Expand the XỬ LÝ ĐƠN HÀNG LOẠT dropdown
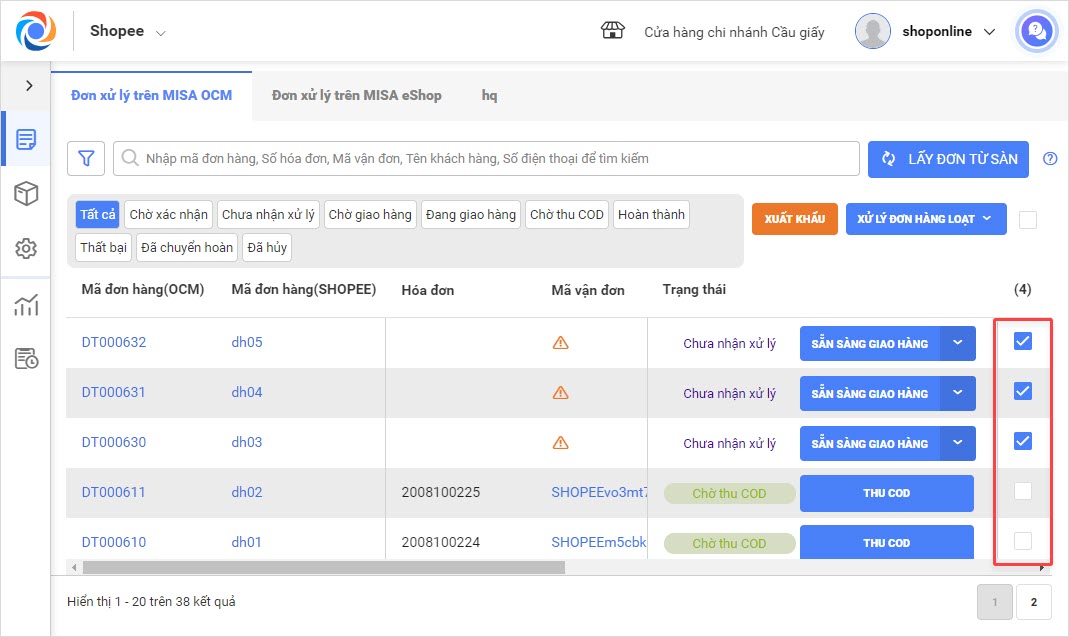This screenshot has height=637, width=1069. (x=925, y=219)
